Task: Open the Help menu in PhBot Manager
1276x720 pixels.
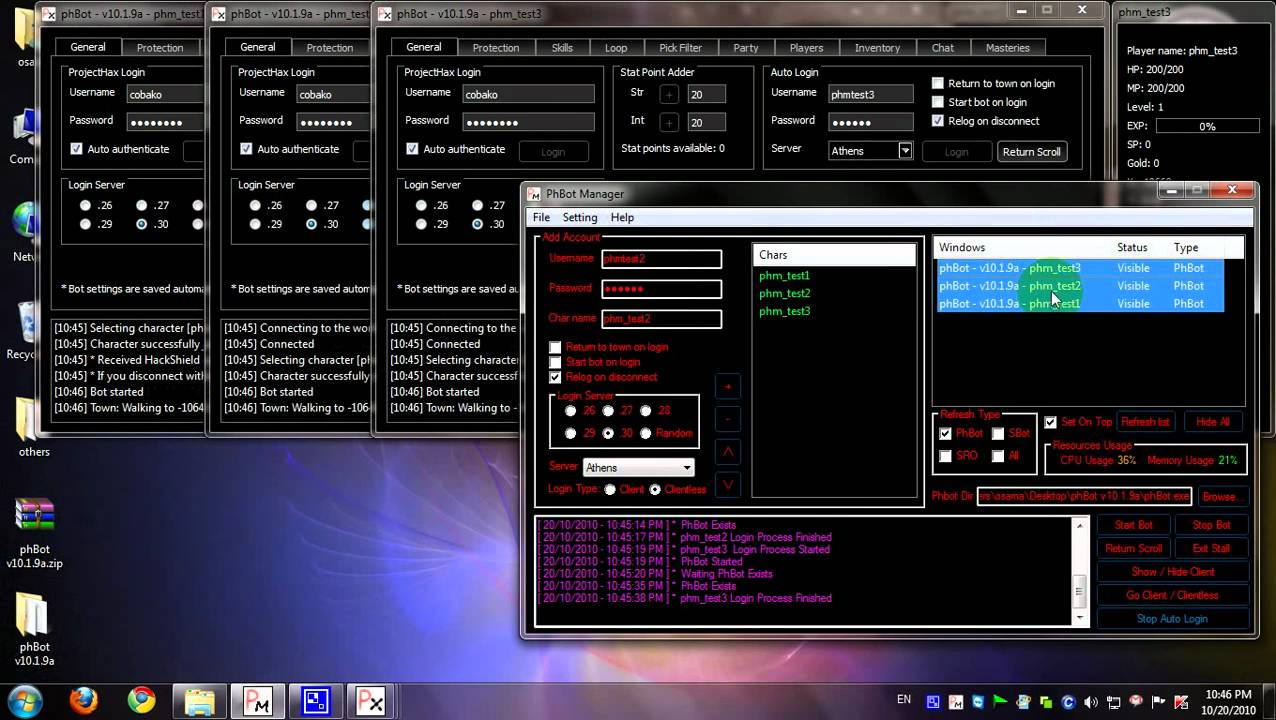Action: [622, 217]
